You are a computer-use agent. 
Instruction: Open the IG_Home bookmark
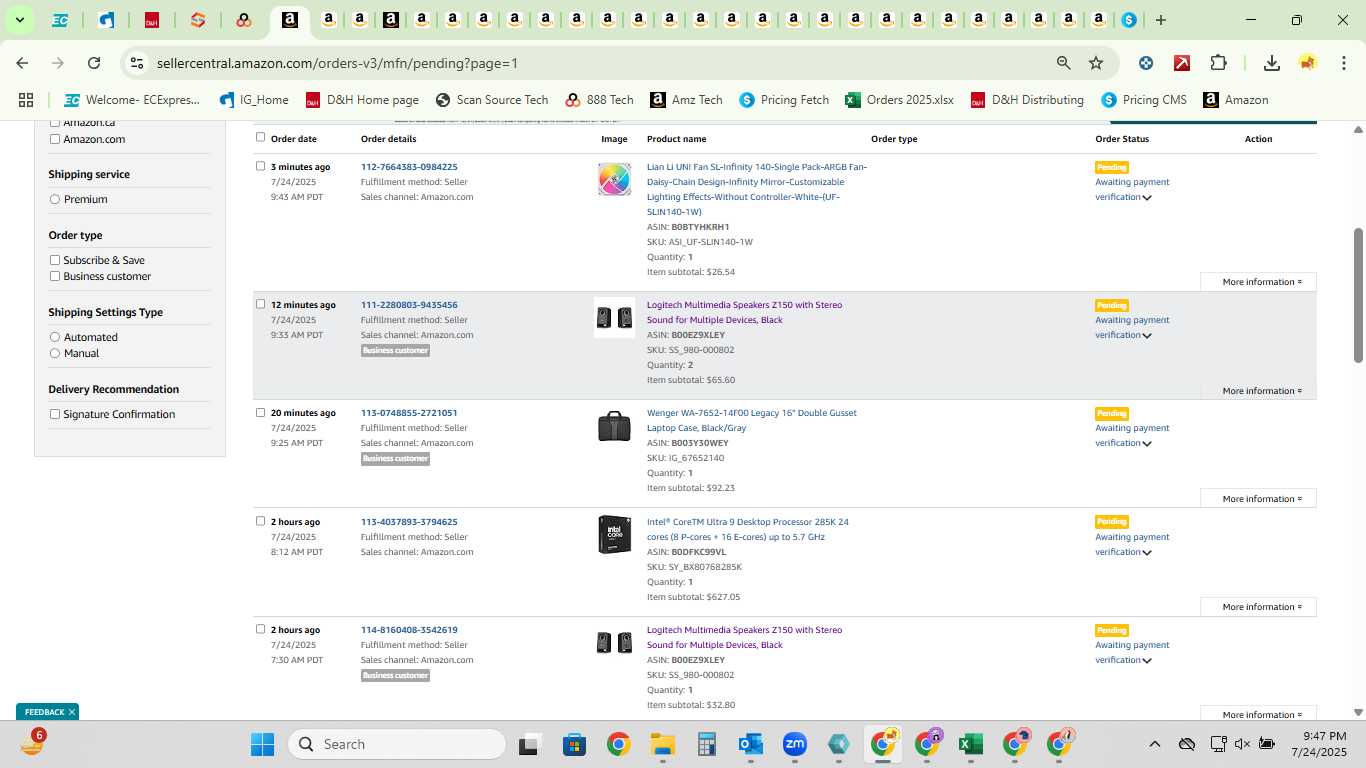(254, 100)
